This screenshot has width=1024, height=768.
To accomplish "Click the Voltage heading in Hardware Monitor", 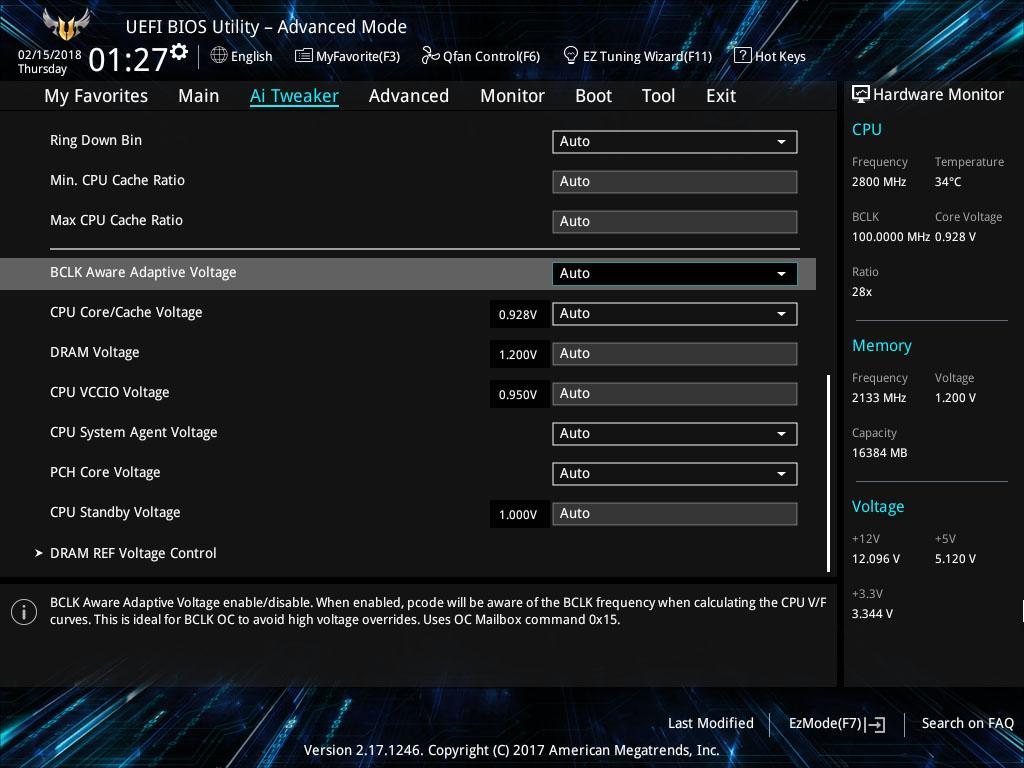I will [878, 507].
